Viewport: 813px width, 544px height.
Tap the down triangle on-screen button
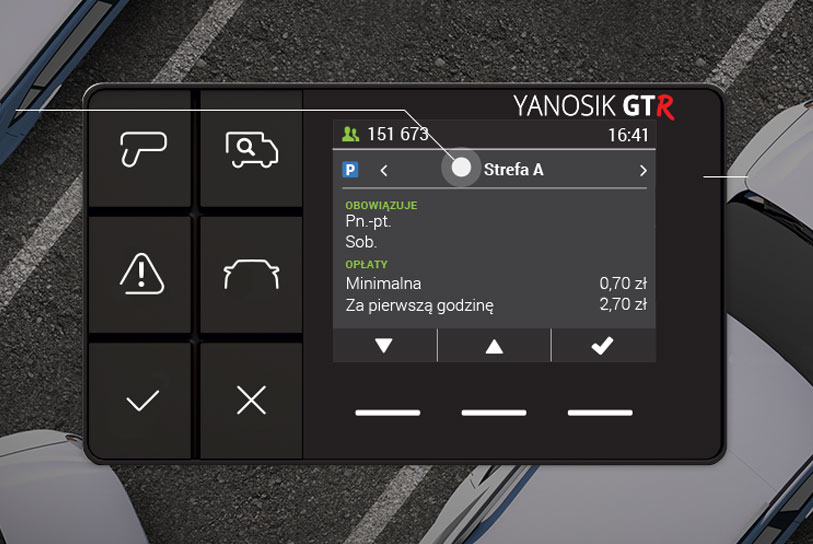click(384, 345)
